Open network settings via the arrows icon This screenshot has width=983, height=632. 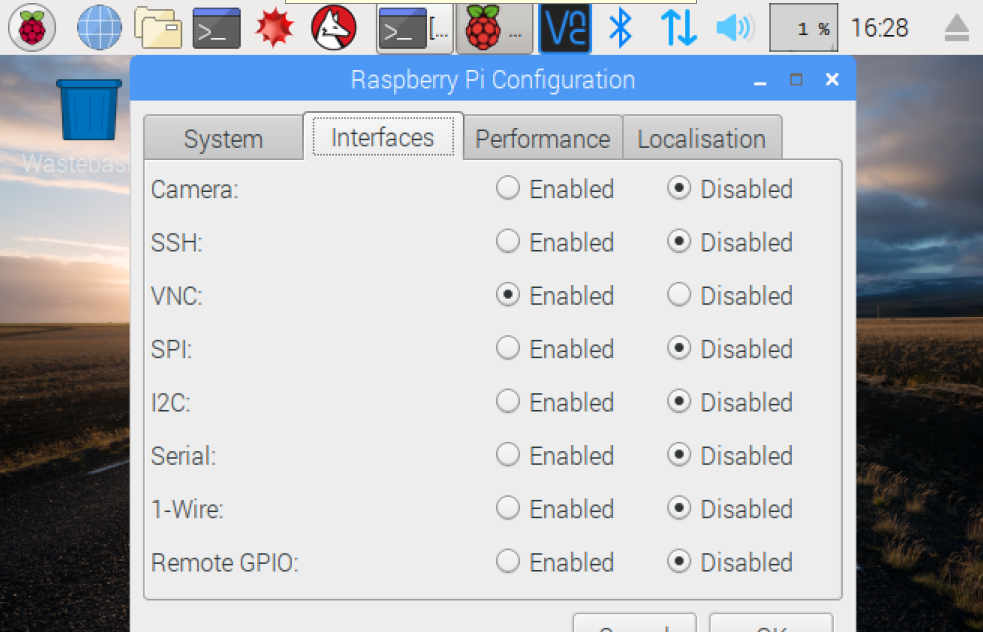pyautogui.click(x=679, y=27)
